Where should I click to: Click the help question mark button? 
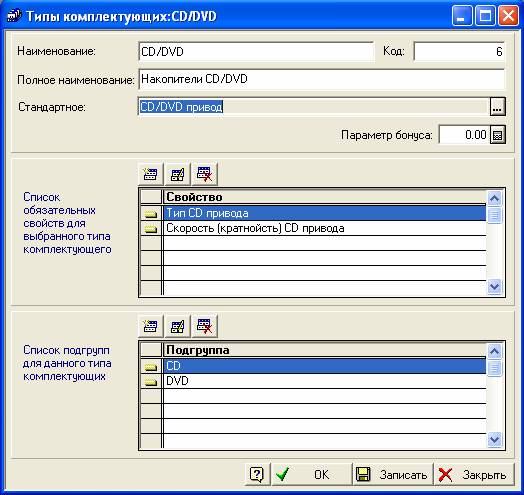click(x=257, y=474)
